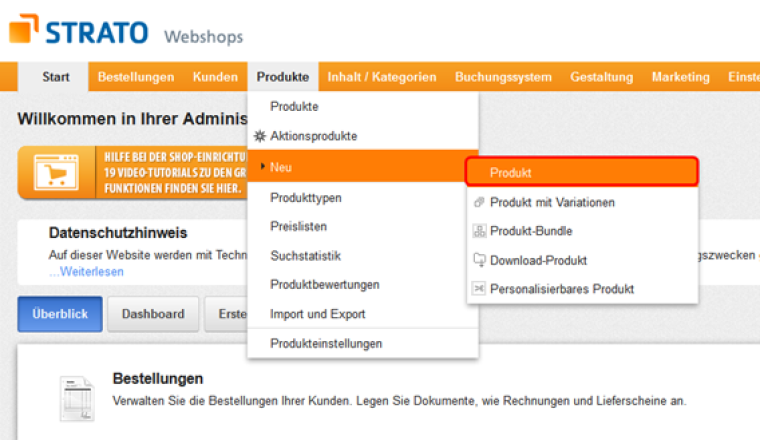Open the Gestaltung menu

[x=602, y=77]
